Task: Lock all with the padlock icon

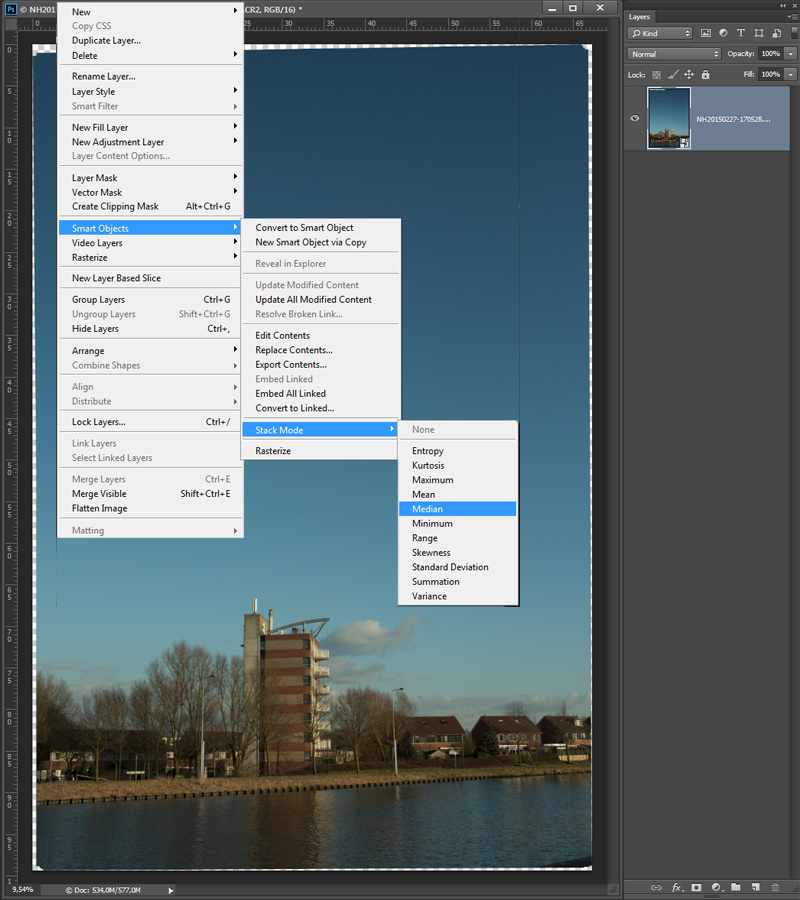Action: [705, 75]
